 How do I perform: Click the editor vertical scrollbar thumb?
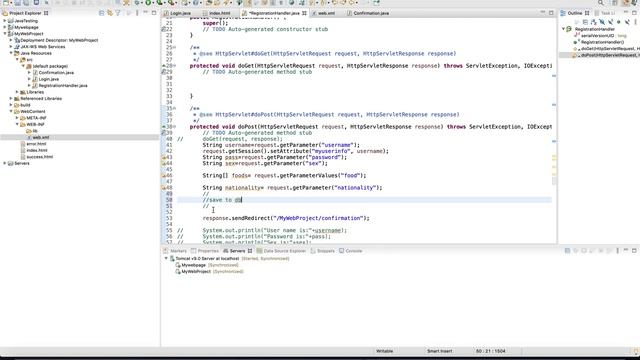[554, 180]
